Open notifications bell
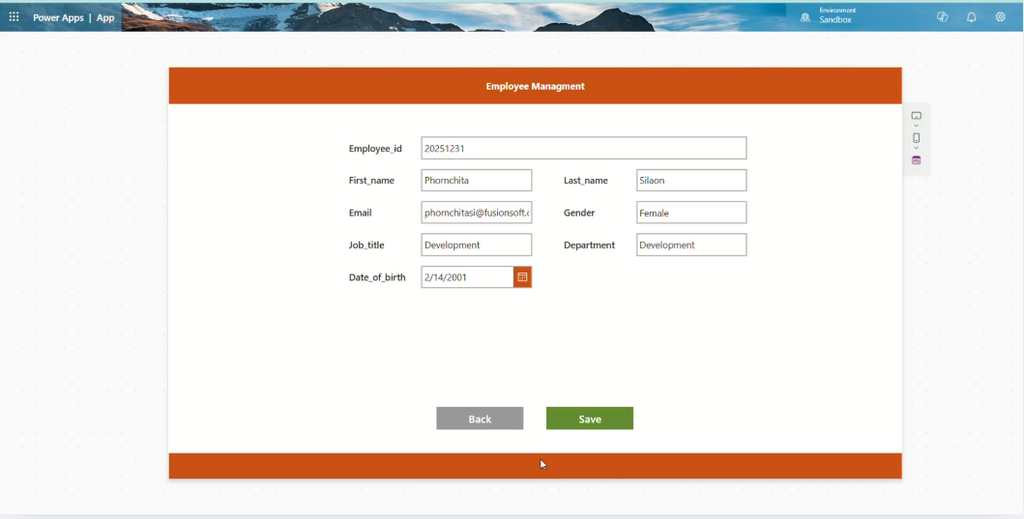Viewport: 1024px width, 519px height. click(971, 17)
